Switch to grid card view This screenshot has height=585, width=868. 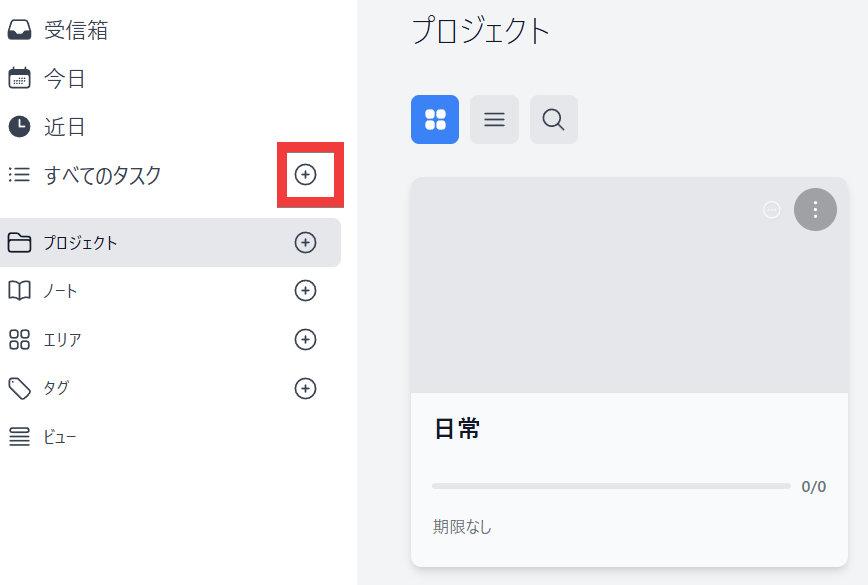coord(435,120)
